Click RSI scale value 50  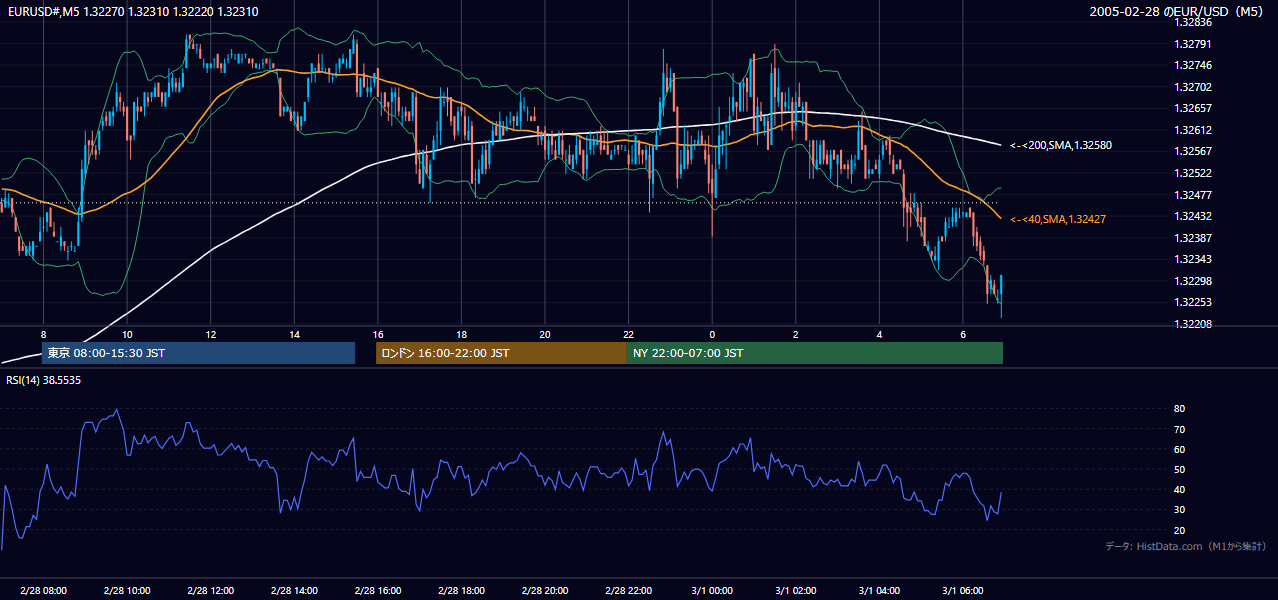[1180, 470]
